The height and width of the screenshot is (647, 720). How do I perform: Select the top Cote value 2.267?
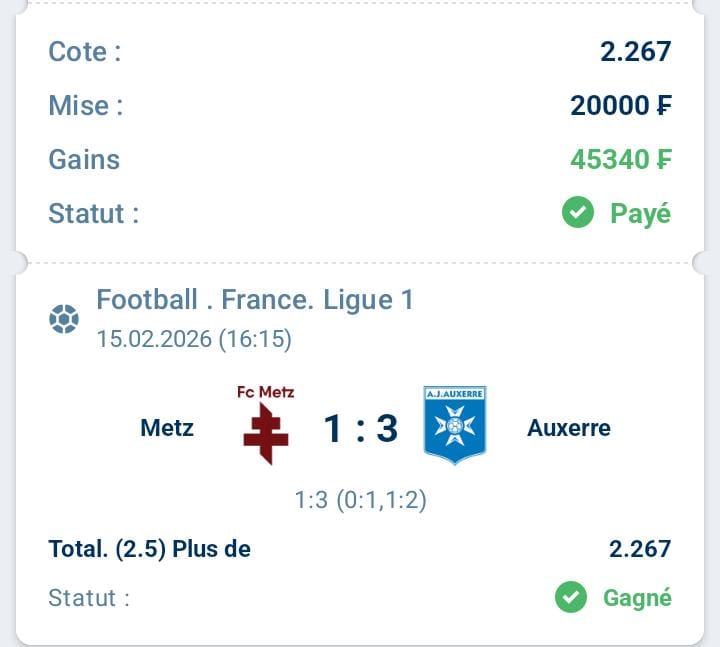tap(635, 51)
